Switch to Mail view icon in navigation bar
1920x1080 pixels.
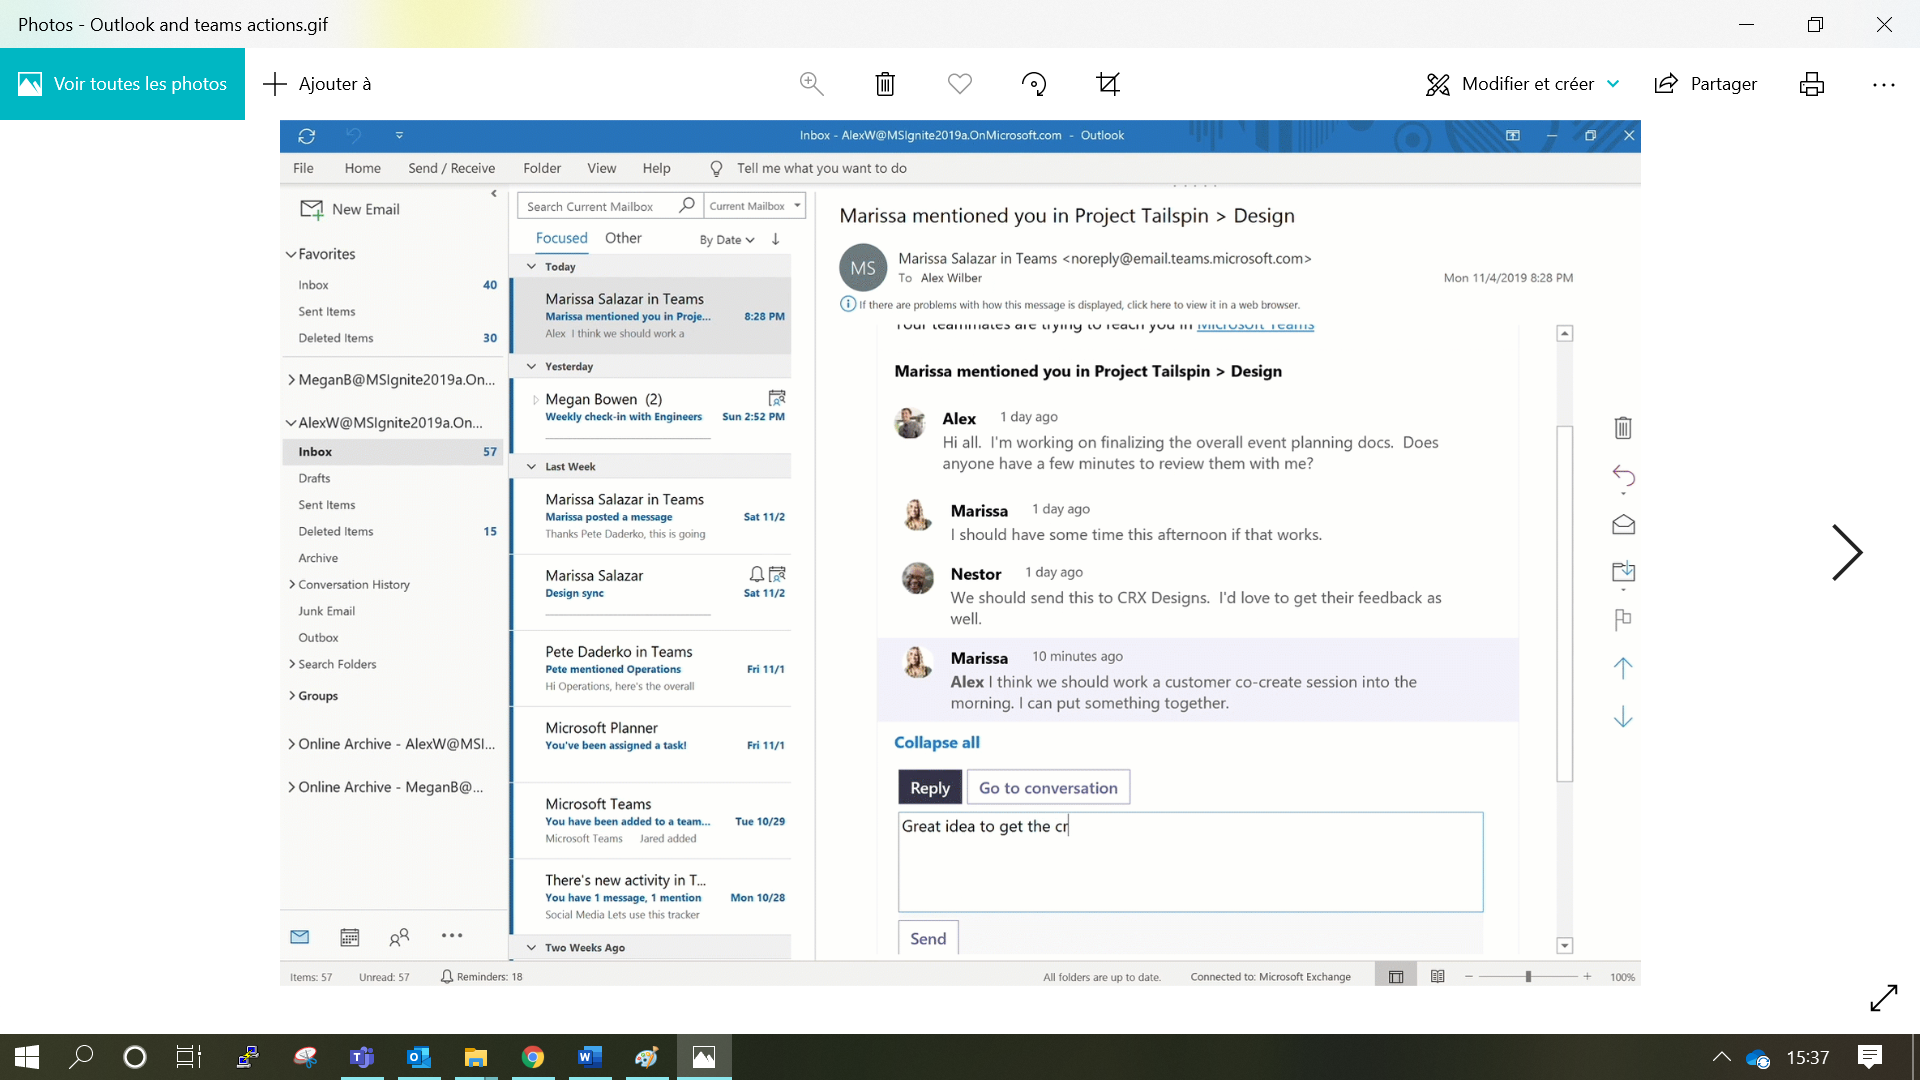point(300,937)
